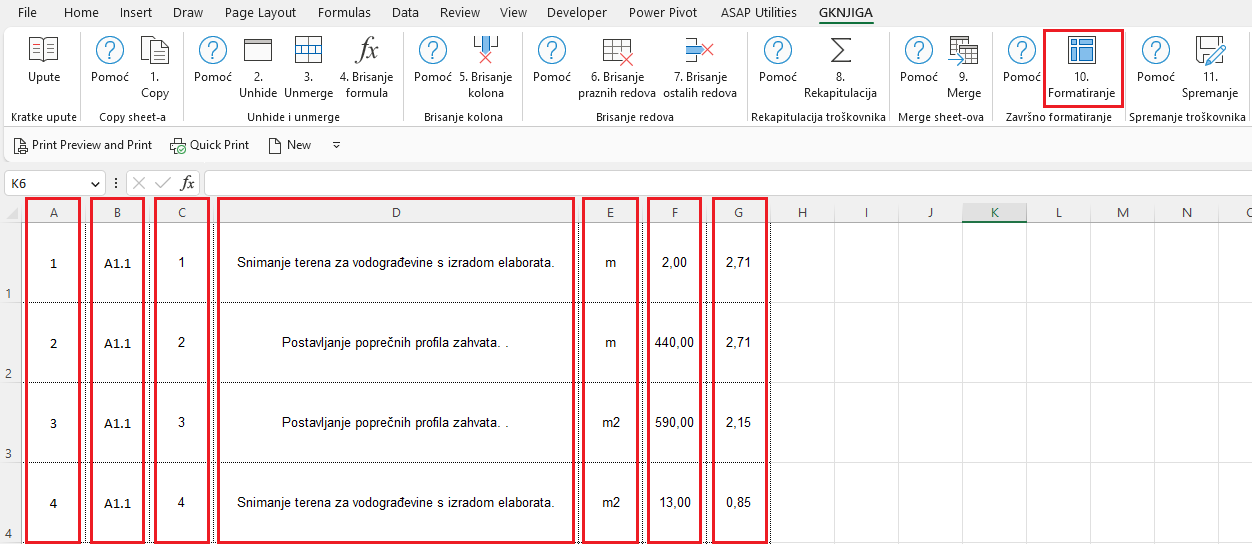Click the 1. Copy sheet icon
This screenshot has width=1252, height=545.
[155, 51]
